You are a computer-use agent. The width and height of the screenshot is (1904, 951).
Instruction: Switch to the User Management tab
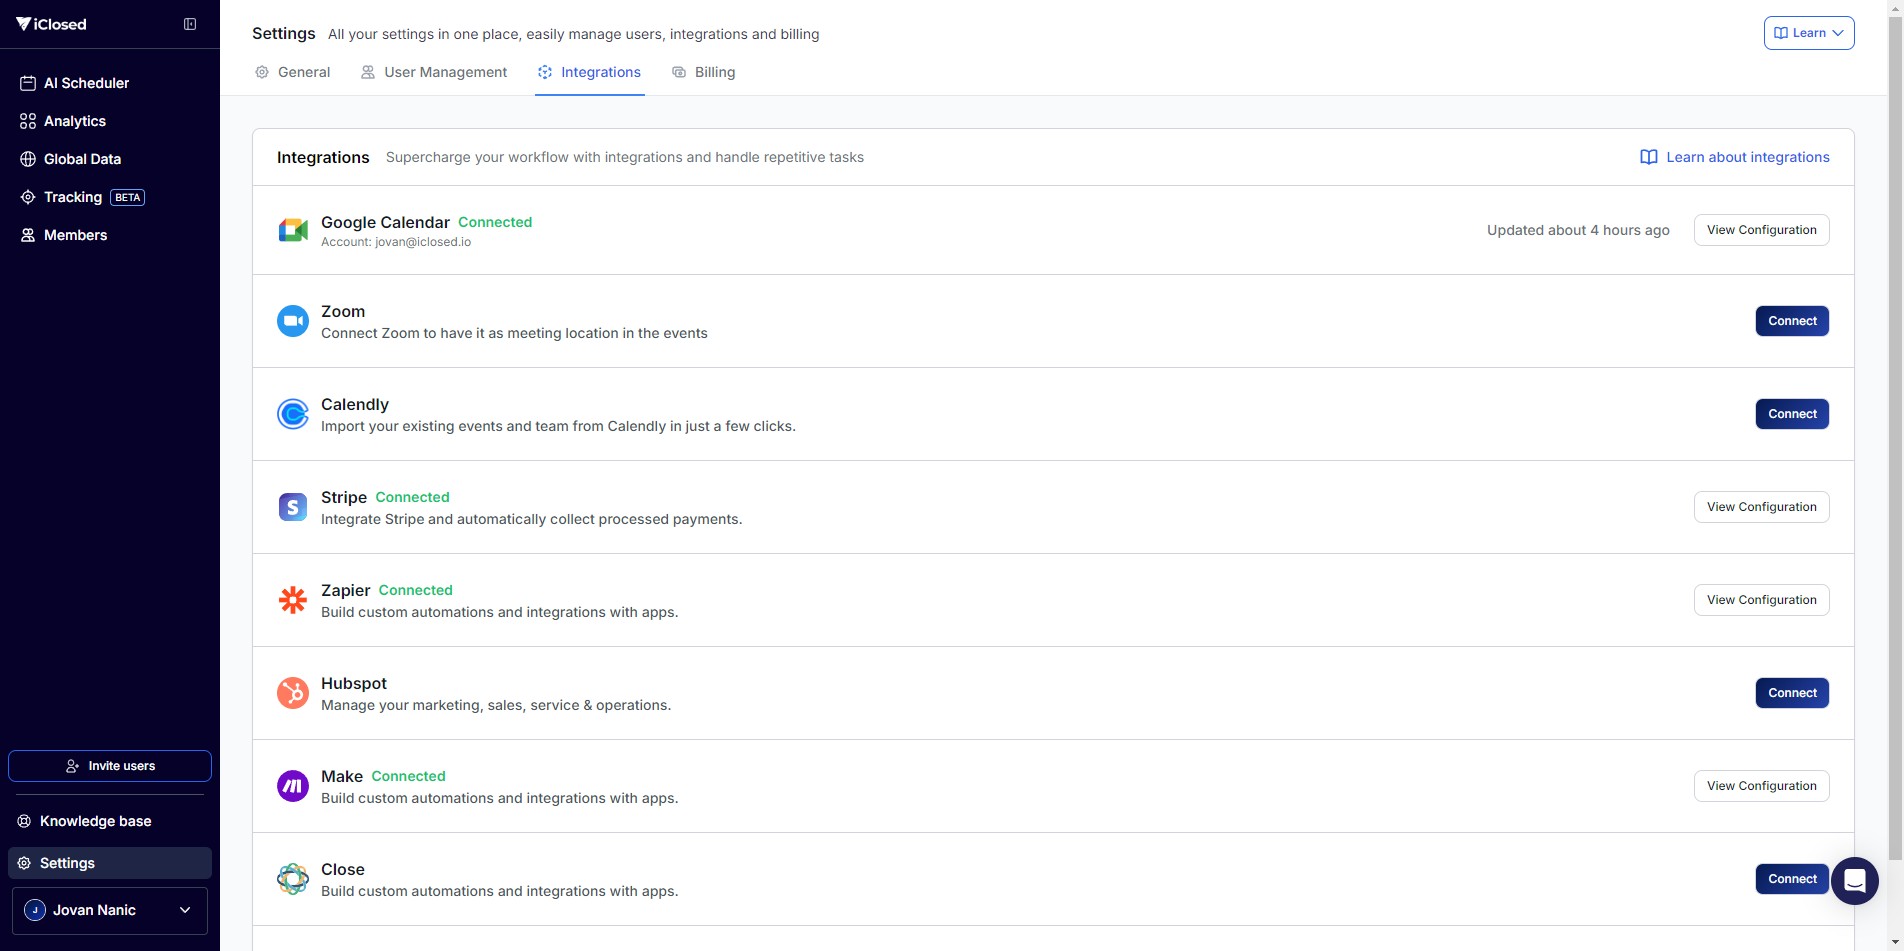[x=434, y=72]
